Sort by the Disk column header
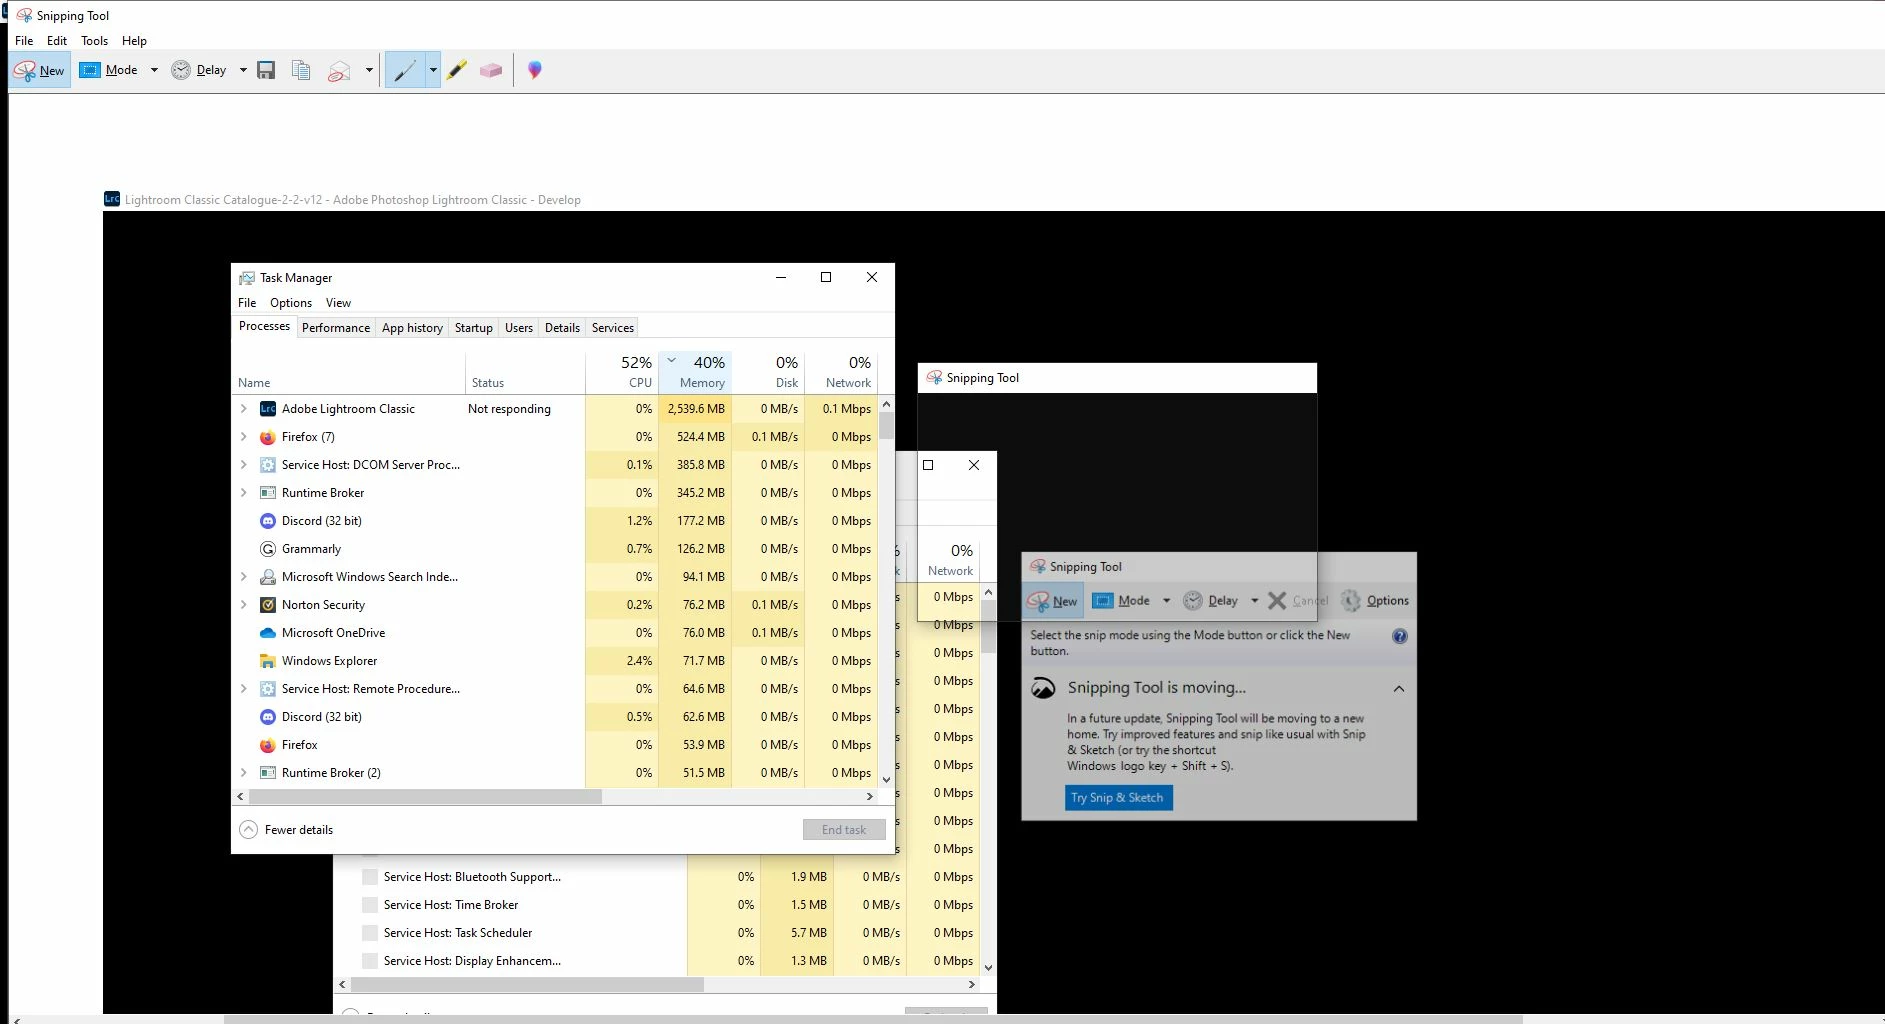 click(768, 371)
